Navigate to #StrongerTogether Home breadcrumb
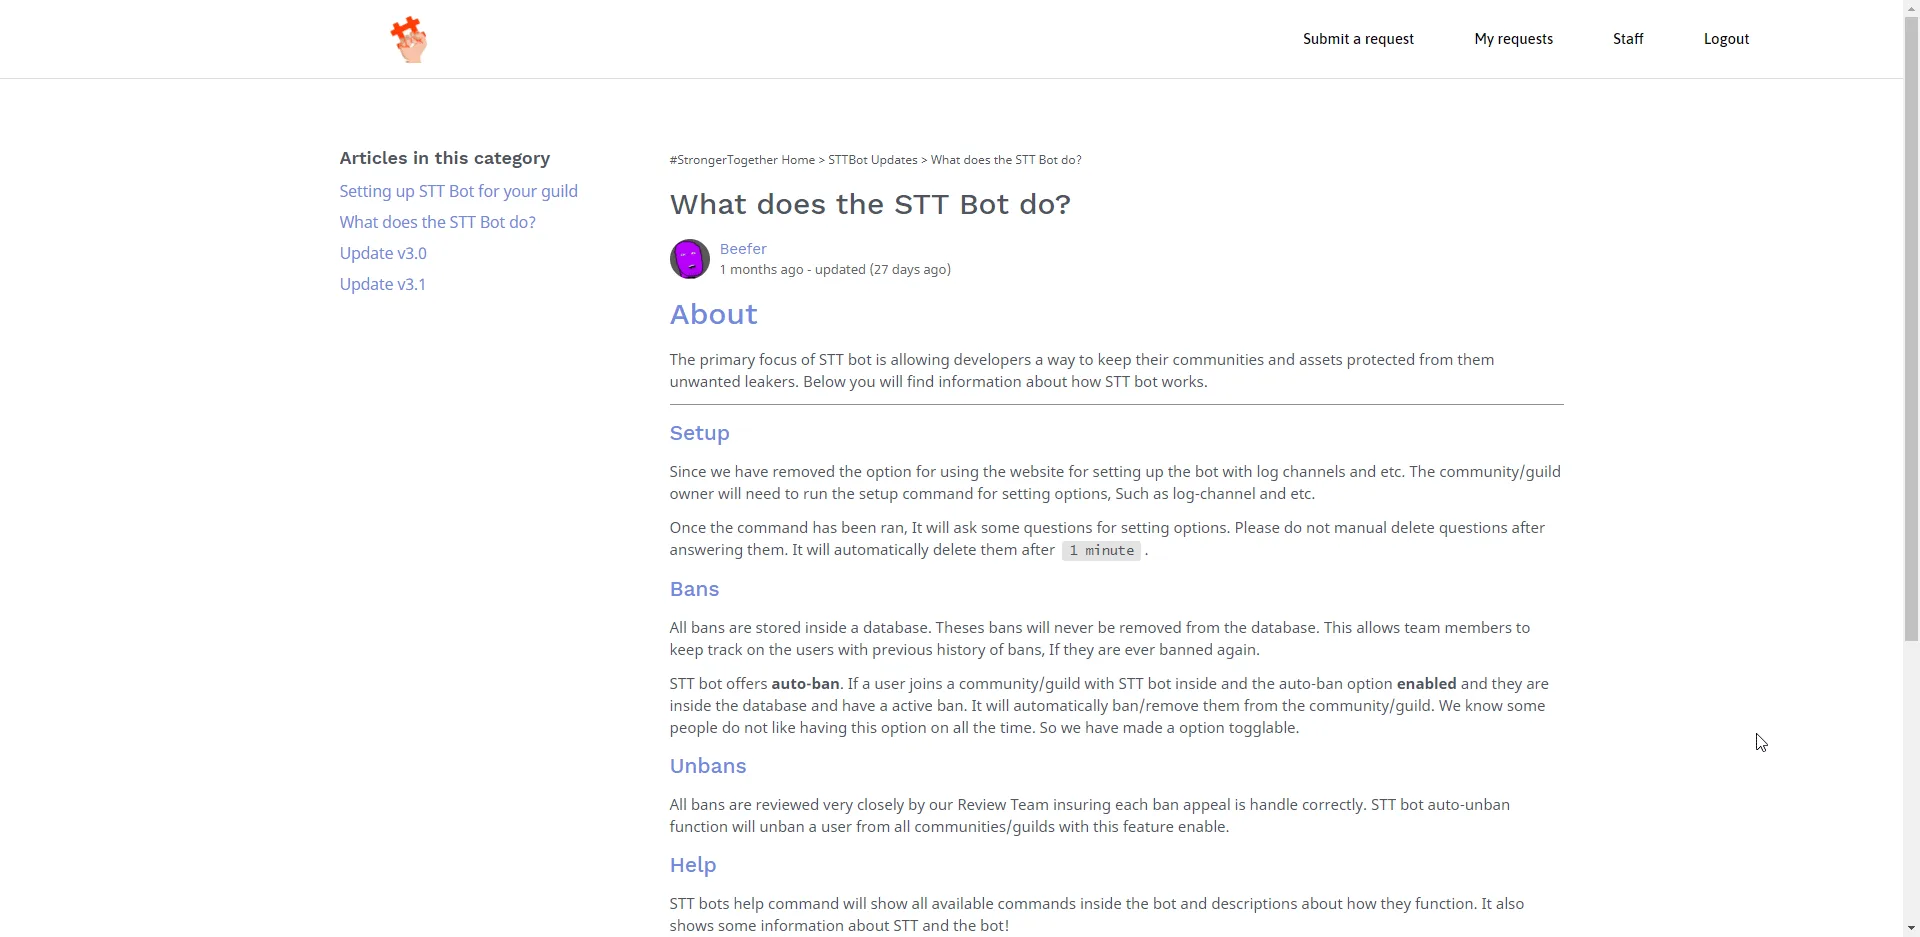 740,160
